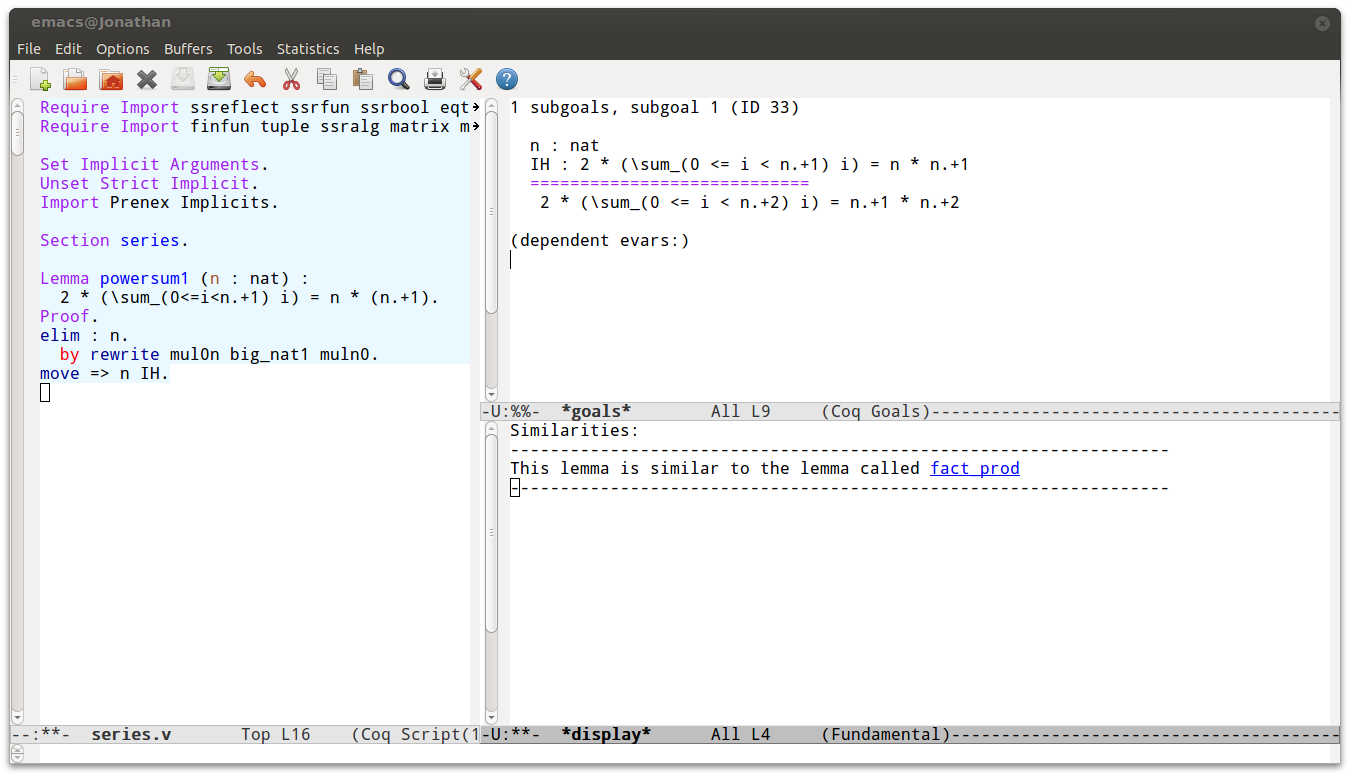Click the Open File folder icon

(75, 79)
